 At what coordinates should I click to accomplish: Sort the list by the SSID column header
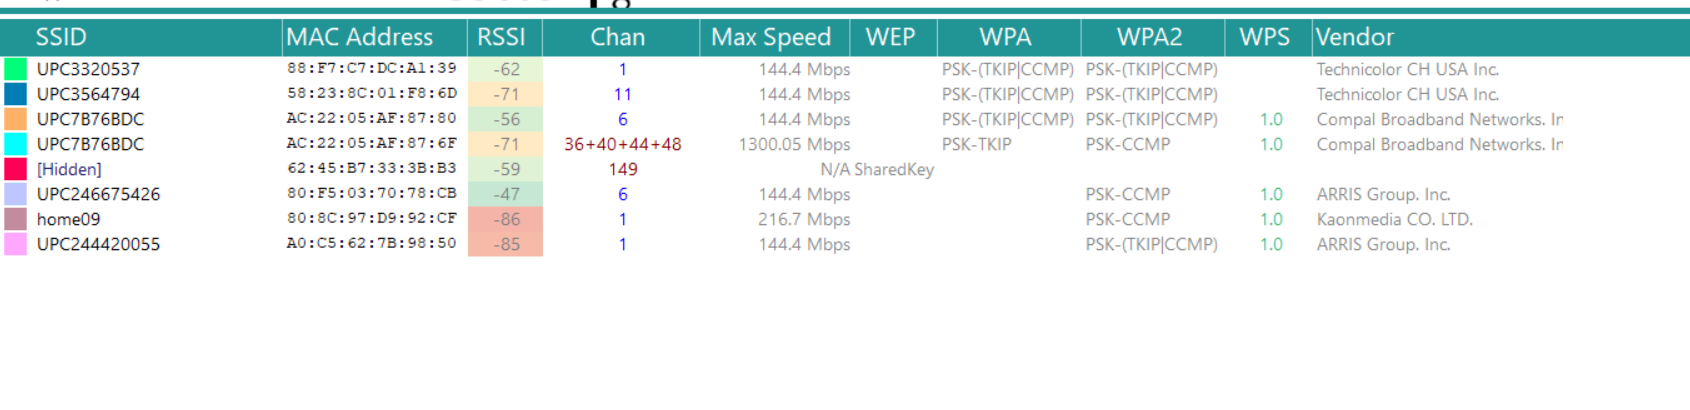61,37
